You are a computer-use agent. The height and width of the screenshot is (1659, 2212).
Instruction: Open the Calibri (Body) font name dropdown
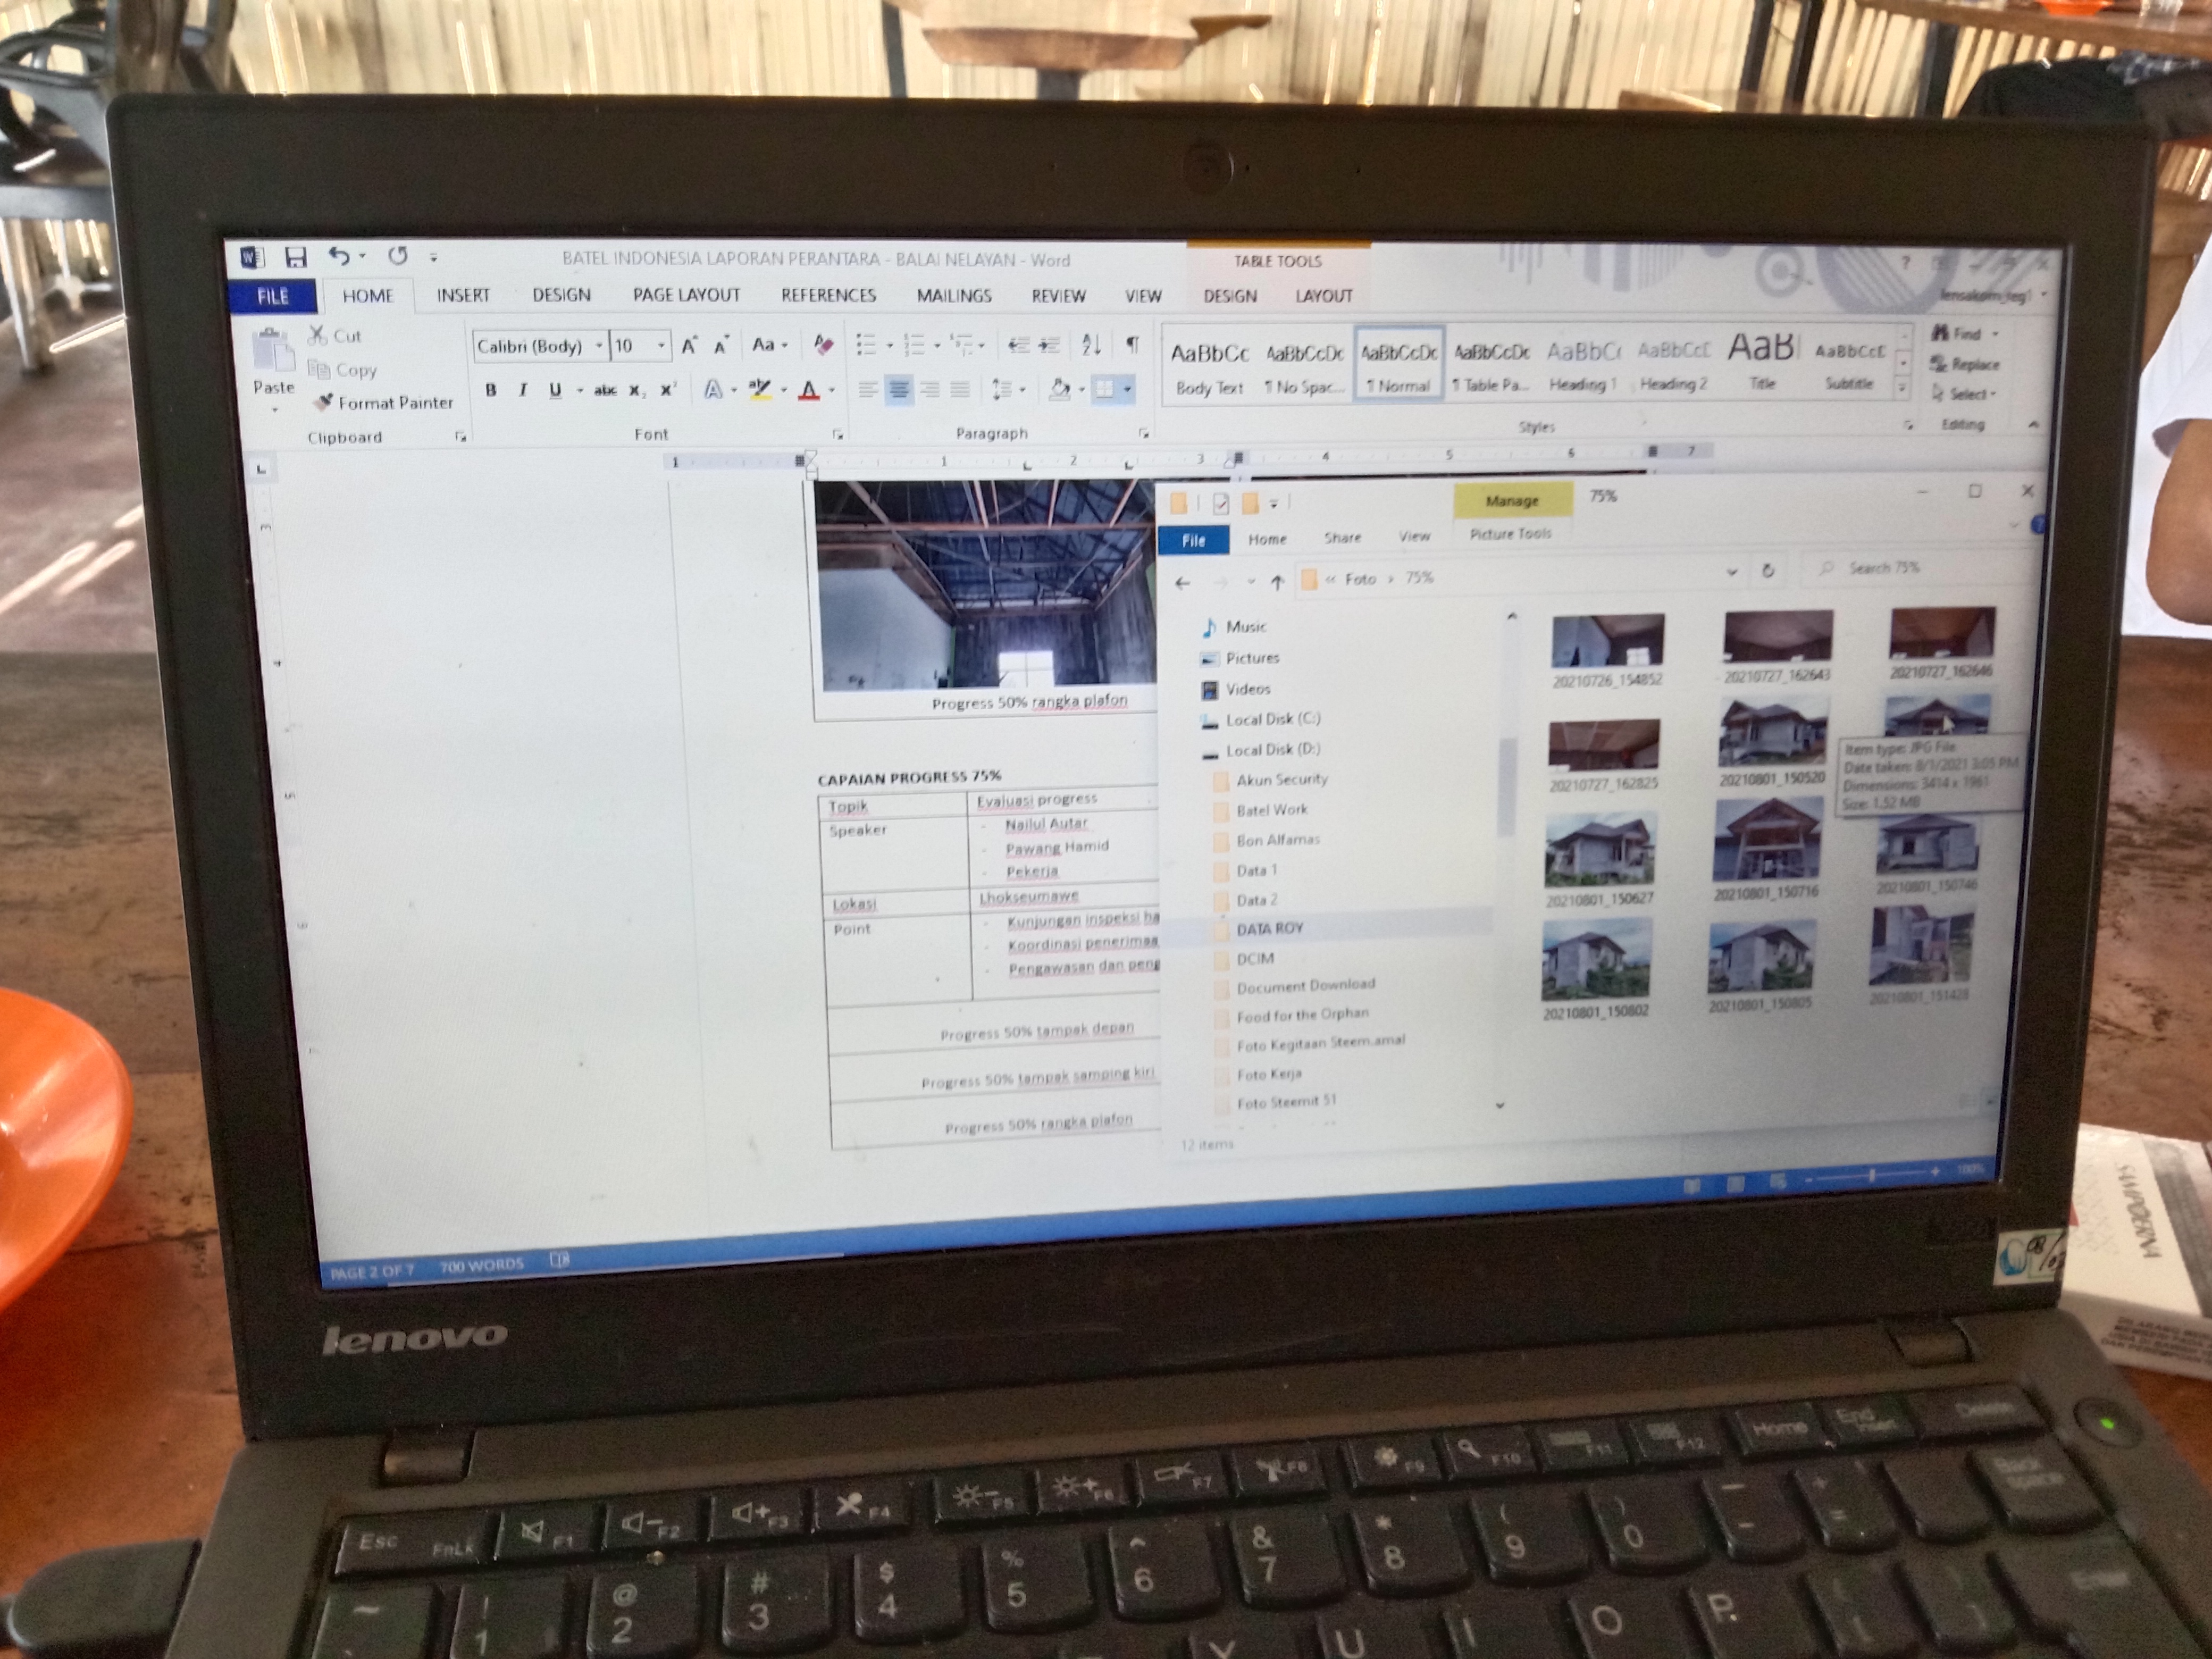(x=599, y=346)
